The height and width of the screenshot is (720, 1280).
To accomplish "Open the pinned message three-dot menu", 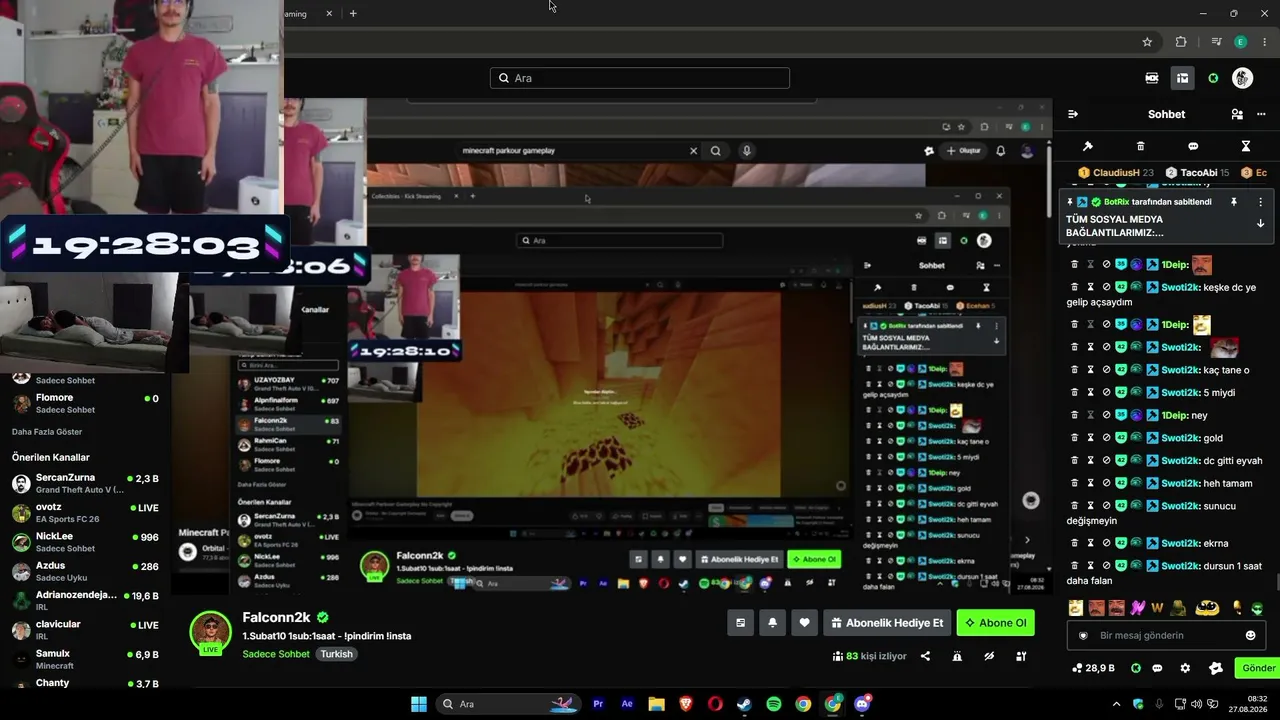I will click(1260, 202).
